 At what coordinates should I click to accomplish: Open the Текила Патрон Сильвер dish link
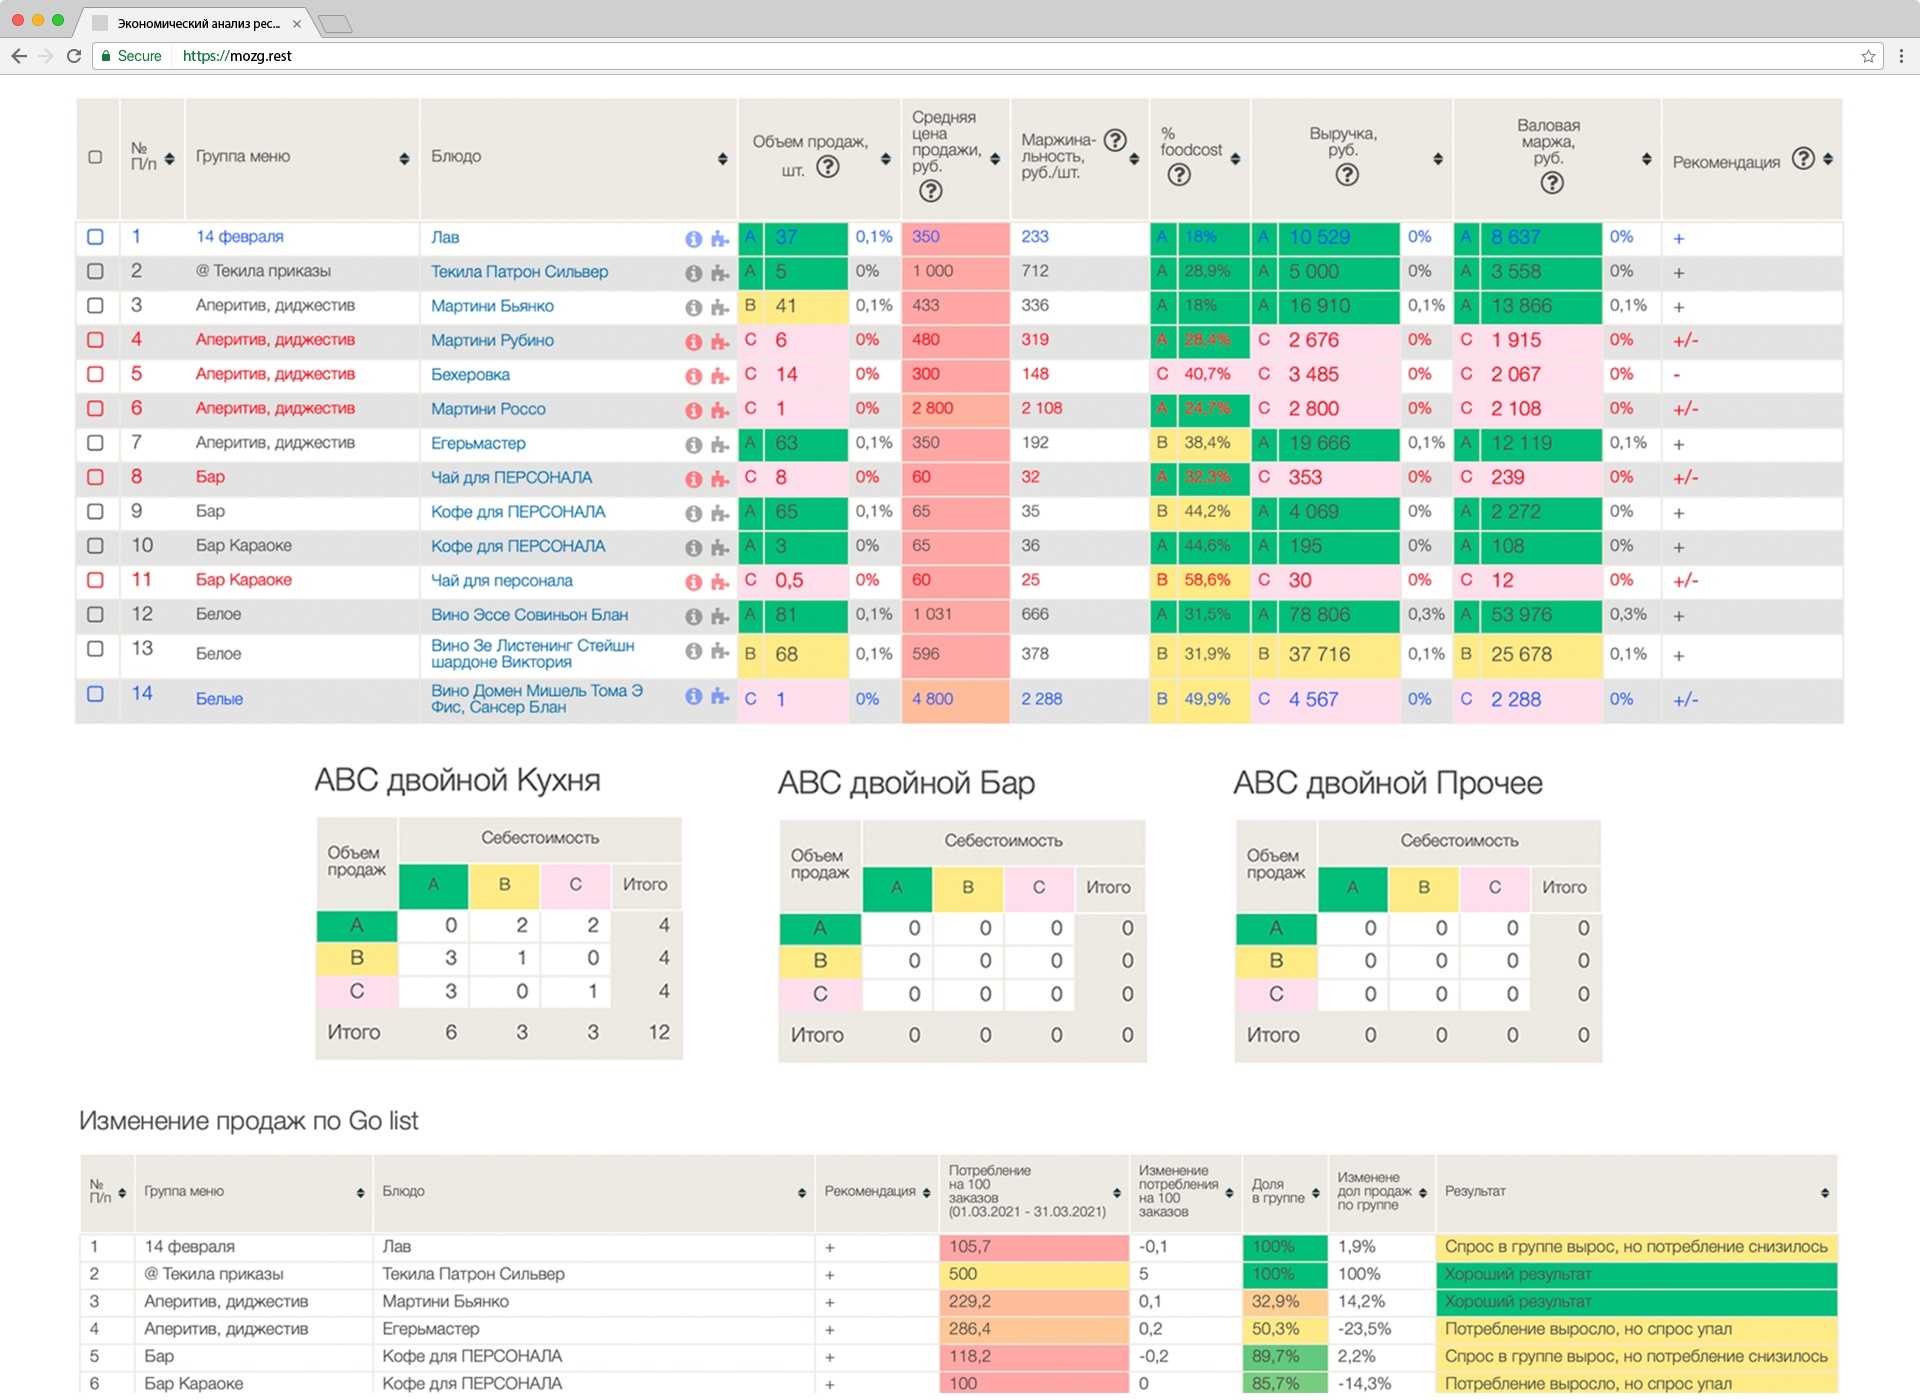click(519, 272)
